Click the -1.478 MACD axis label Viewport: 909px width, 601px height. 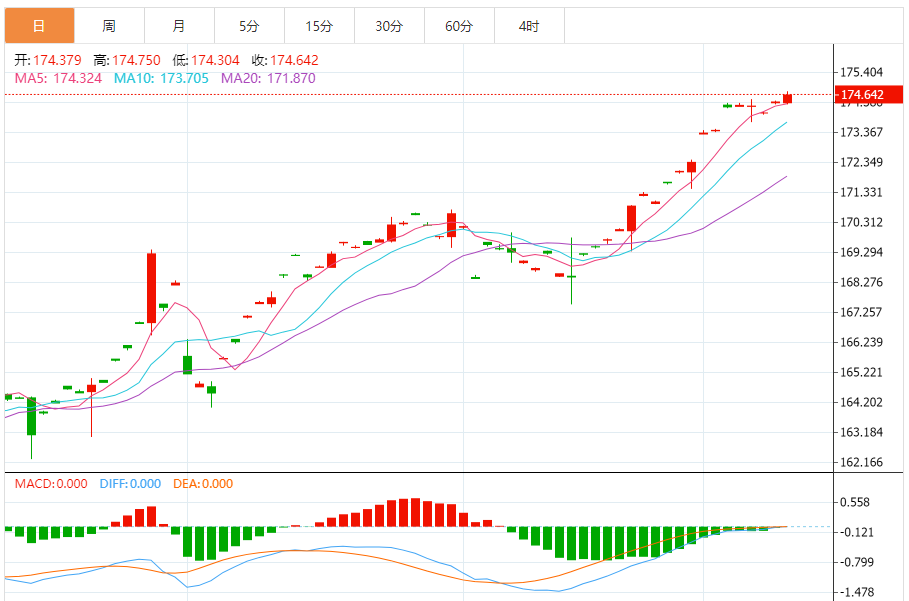855,592
